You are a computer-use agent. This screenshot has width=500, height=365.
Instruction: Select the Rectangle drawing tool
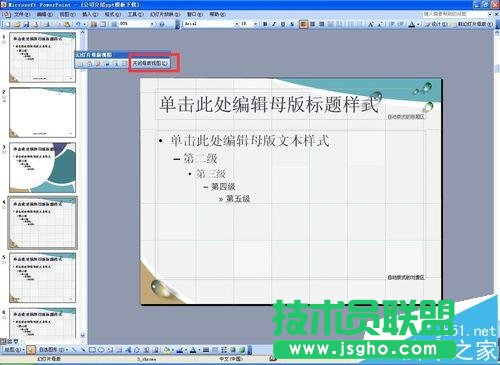[x=92, y=350]
